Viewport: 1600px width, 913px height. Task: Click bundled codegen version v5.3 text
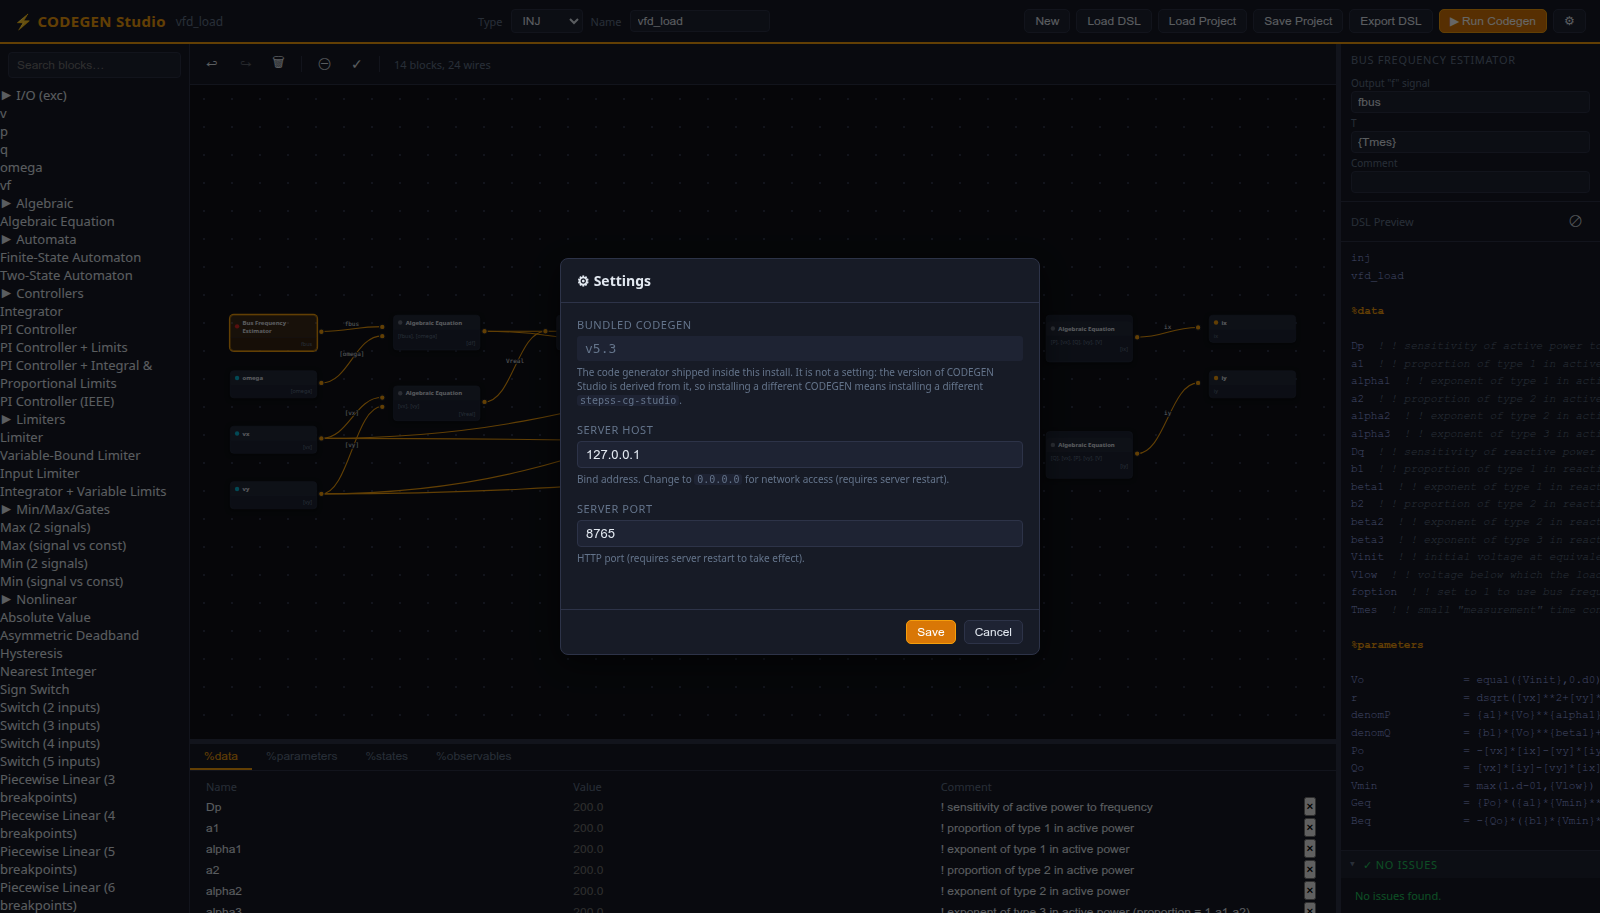[601, 349]
